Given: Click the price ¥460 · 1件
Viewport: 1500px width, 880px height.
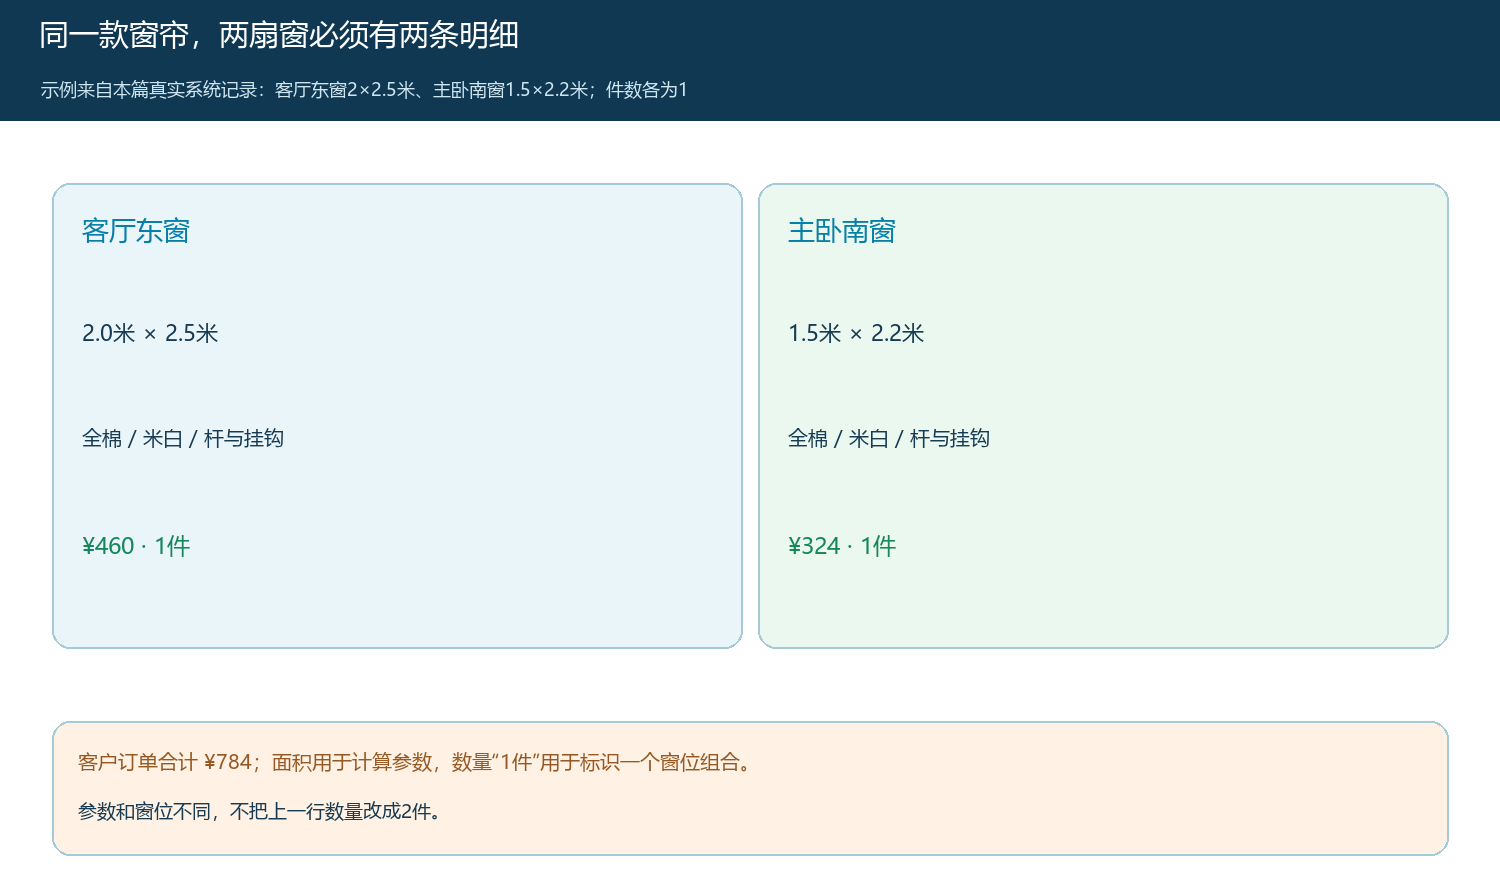Looking at the screenshot, I should pos(136,546).
